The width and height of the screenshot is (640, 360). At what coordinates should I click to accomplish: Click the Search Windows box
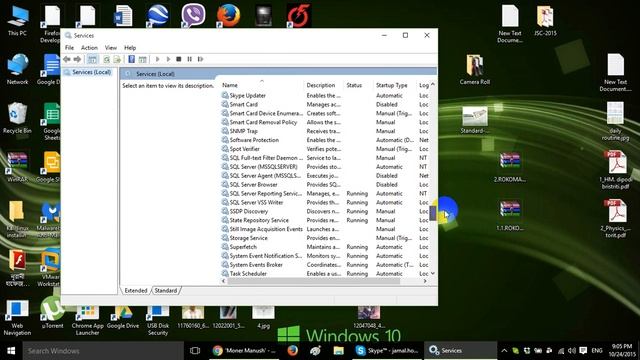tap(103, 351)
